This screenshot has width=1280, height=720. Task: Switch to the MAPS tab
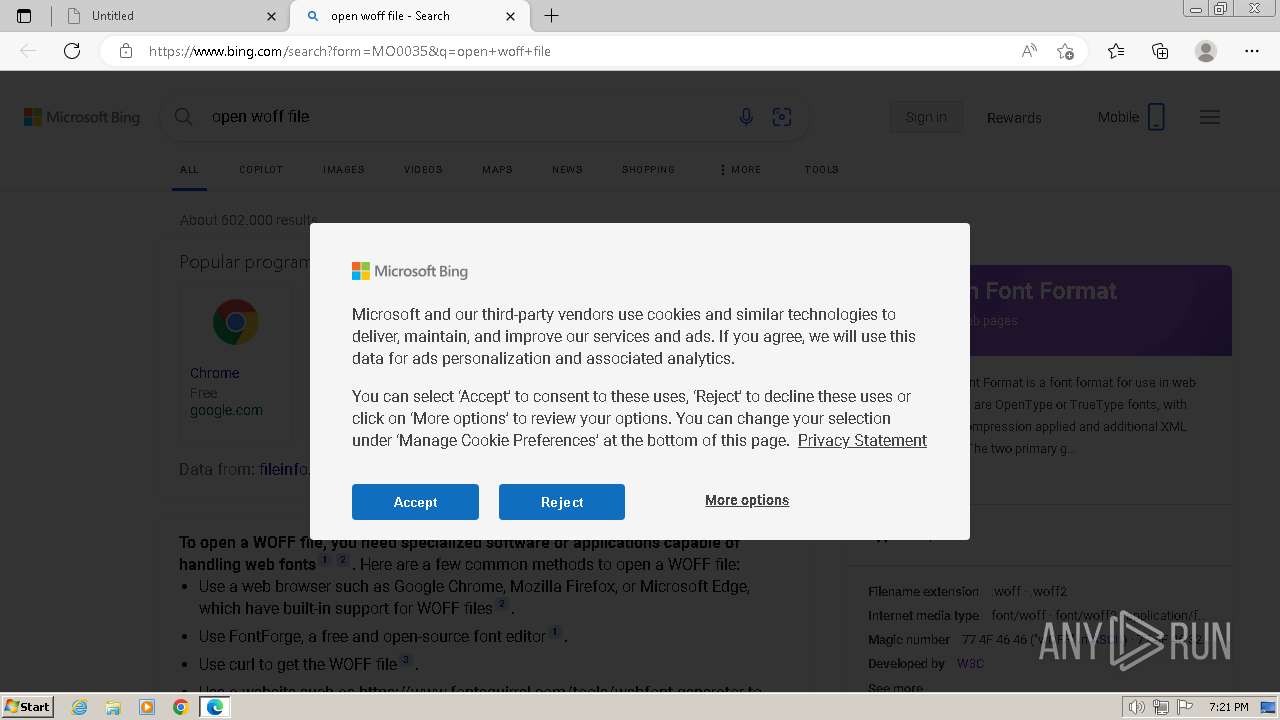tap(497, 170)
